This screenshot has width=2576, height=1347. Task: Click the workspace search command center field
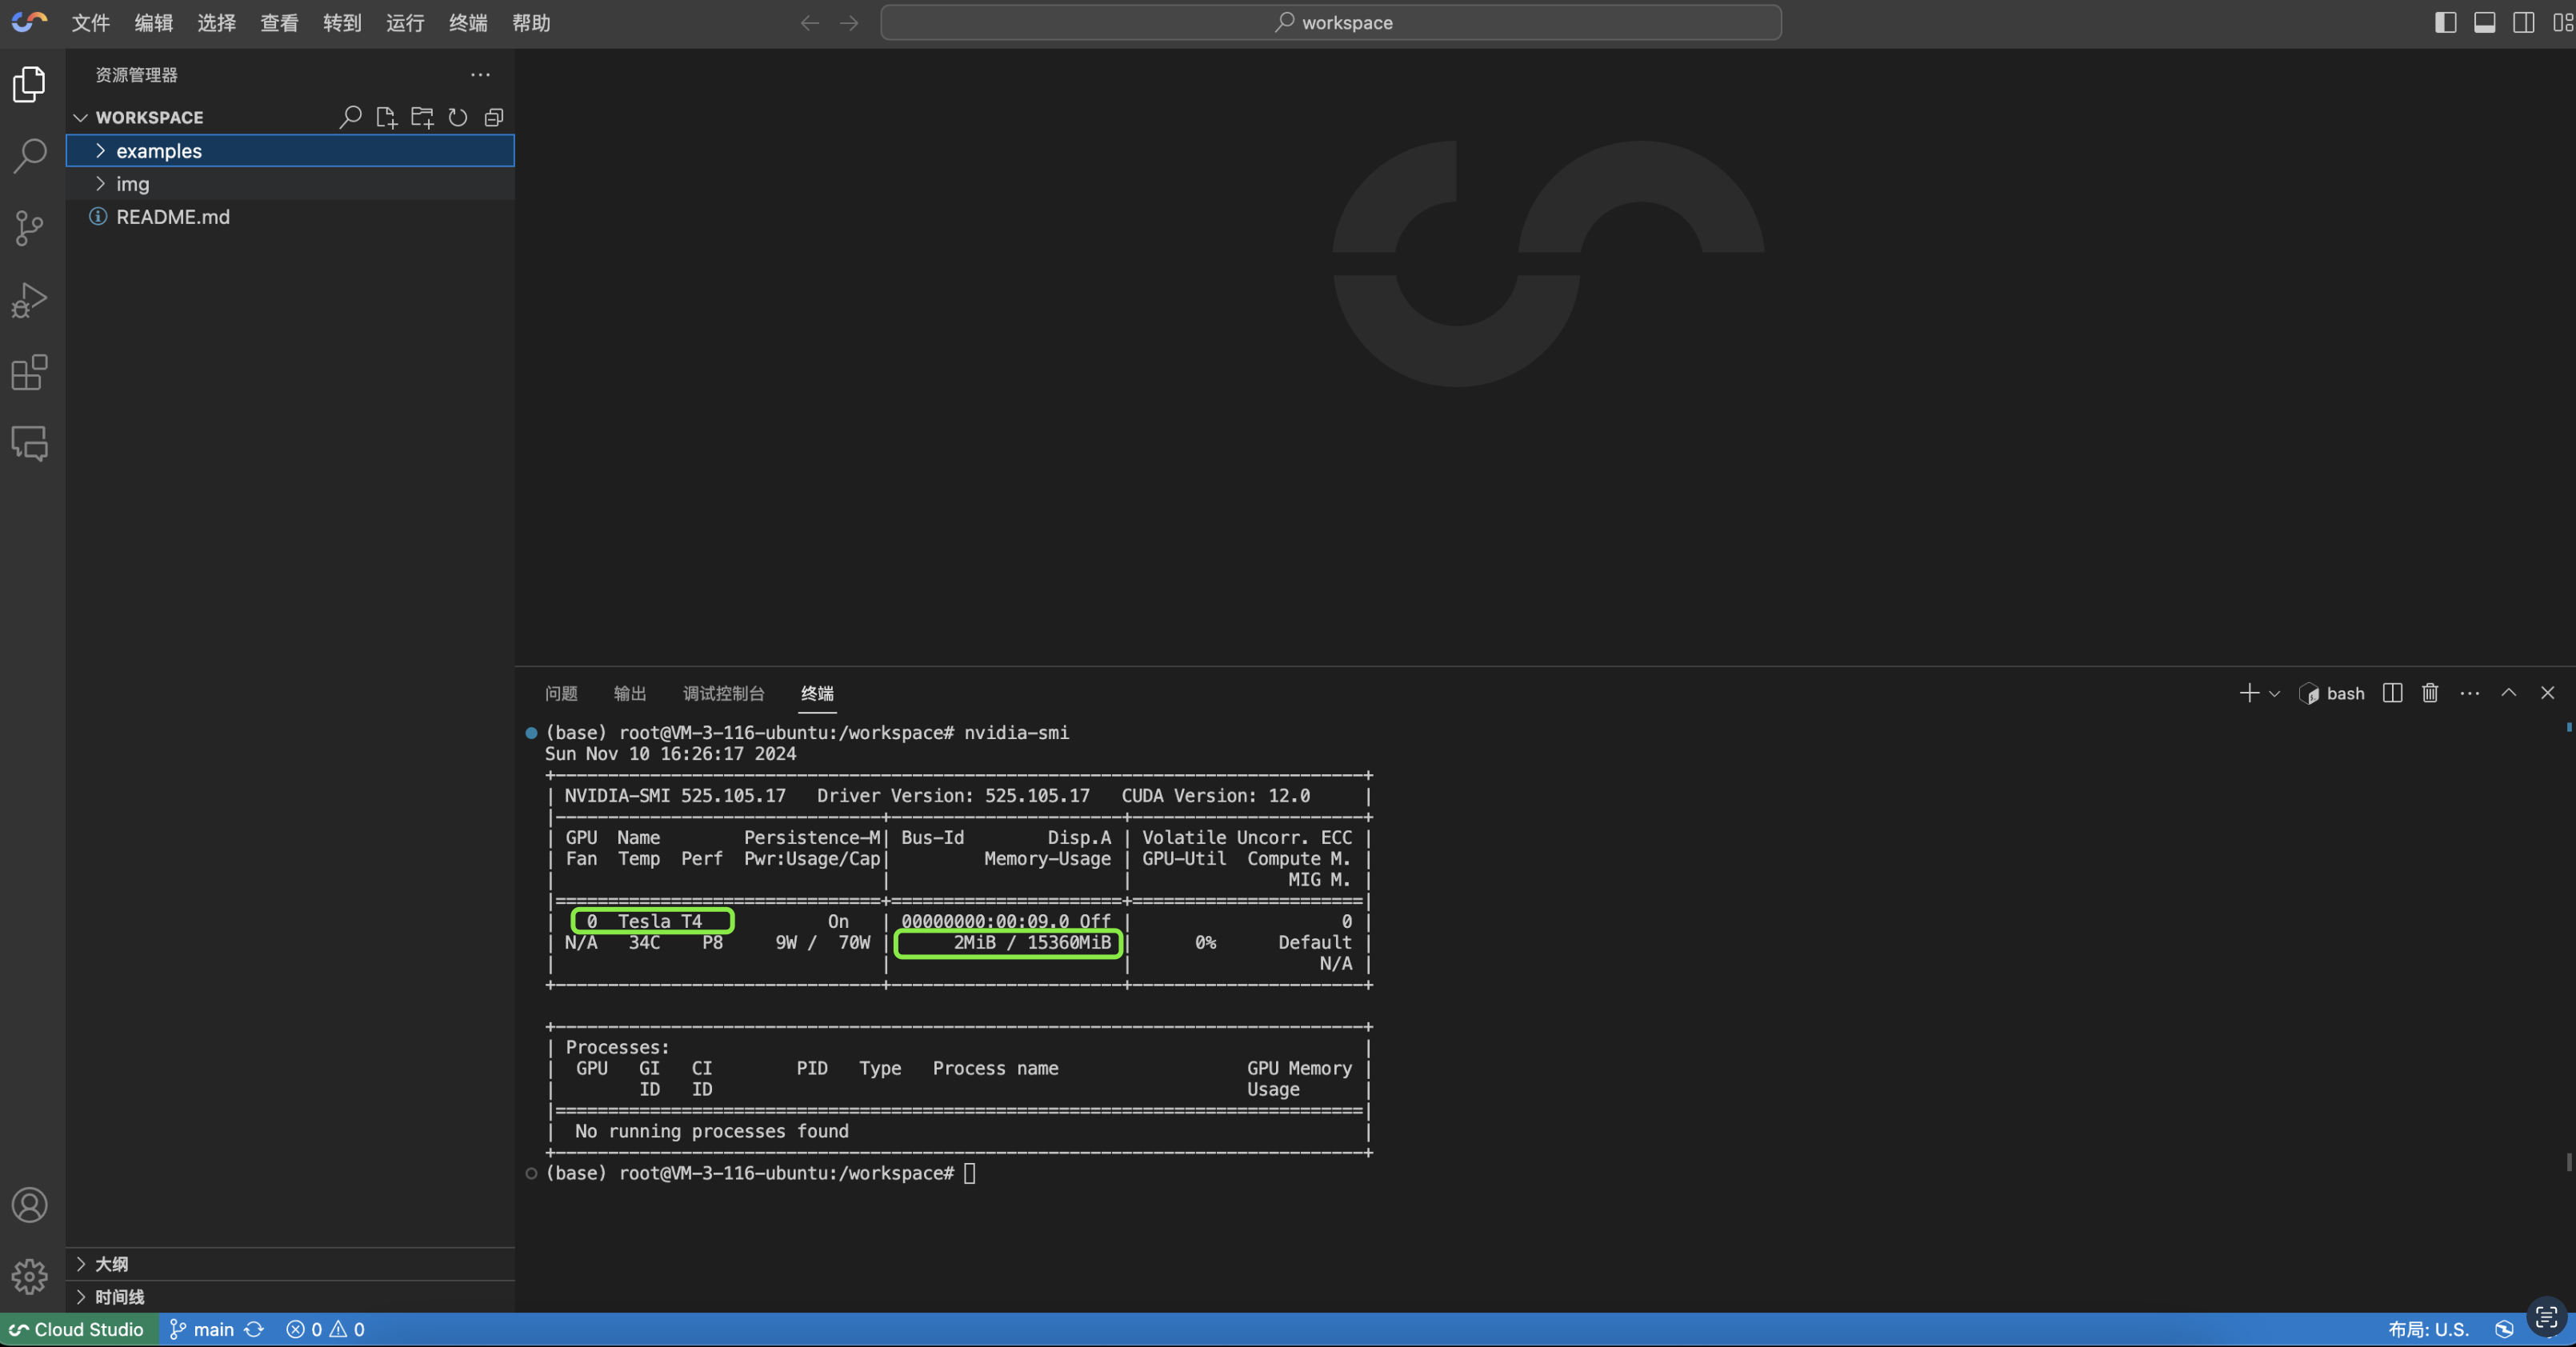click(x=1331, y=22)
